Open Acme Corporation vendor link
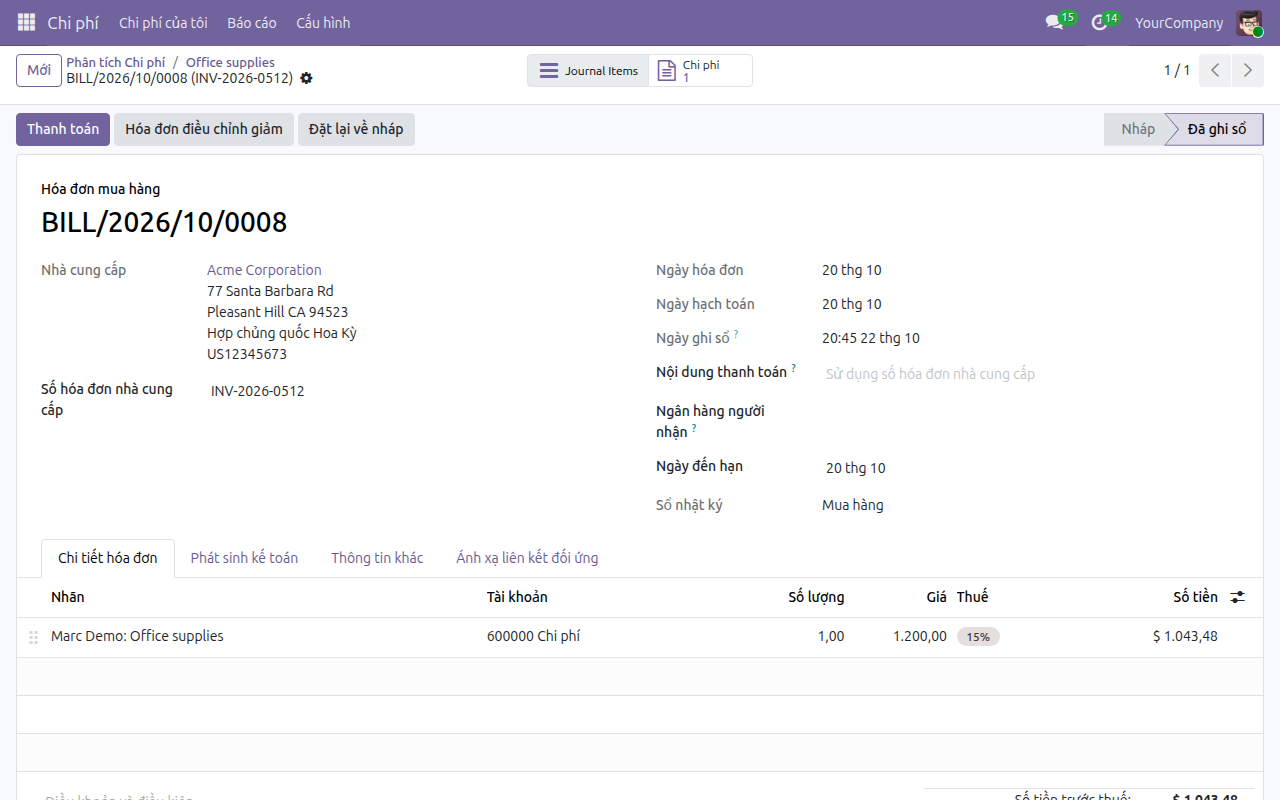This screenshot has width=1280, height=800. coord(264,270)
